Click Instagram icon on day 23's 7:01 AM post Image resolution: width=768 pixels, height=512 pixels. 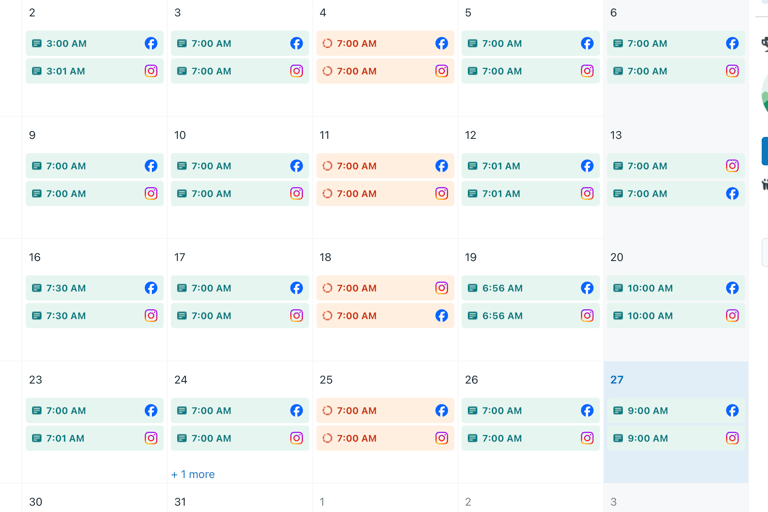tap(151, 438)
